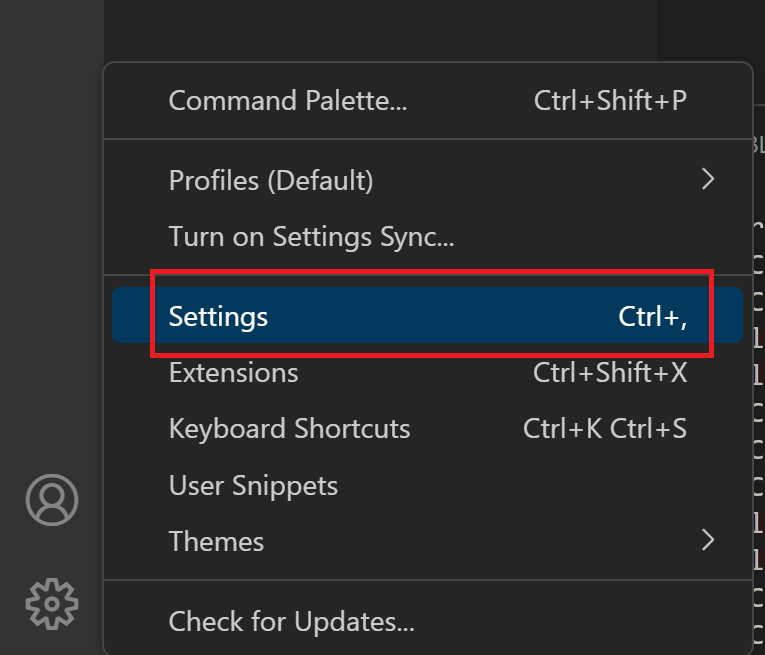Click the editor tab strip above the menu

pos(400,28)
